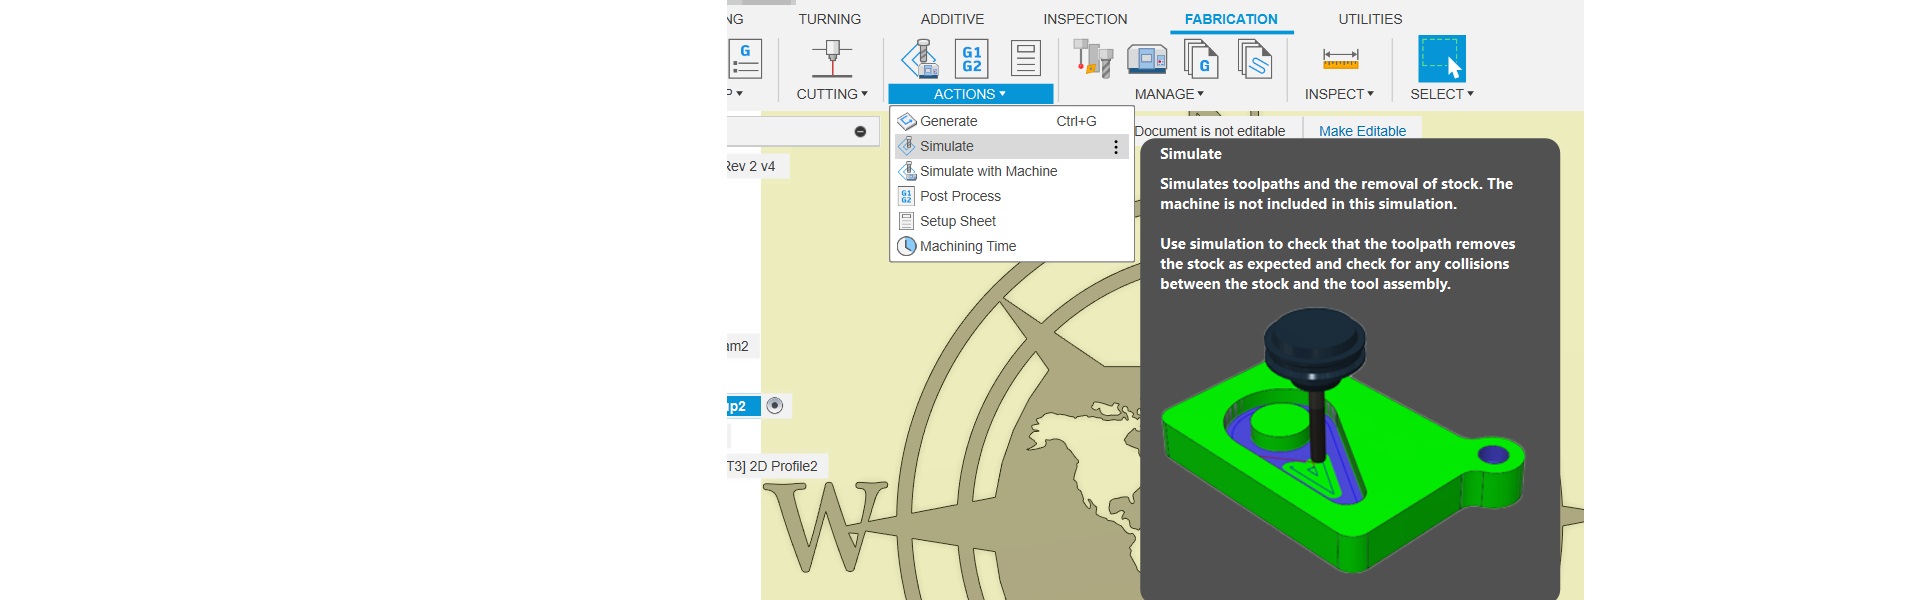Select the 2D Profile2 operation in browser
Image resolution: width=1920 pixels, height=600 pixels.
tap(774, 466)
